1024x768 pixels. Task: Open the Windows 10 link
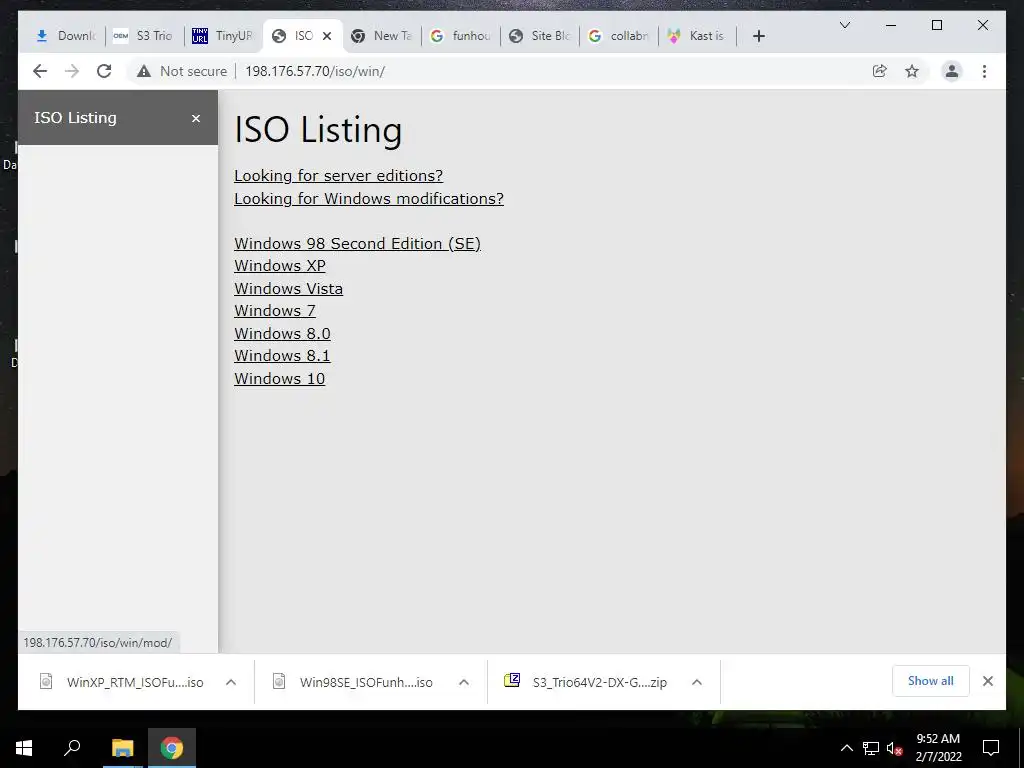tap(280, 379)
